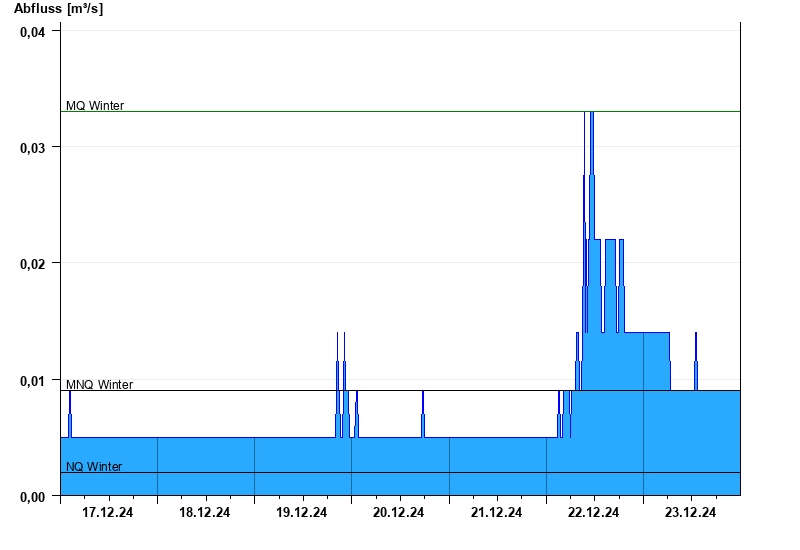
Task: Click the 0,02 y-axis value
Action: click(x=33, y=264)
